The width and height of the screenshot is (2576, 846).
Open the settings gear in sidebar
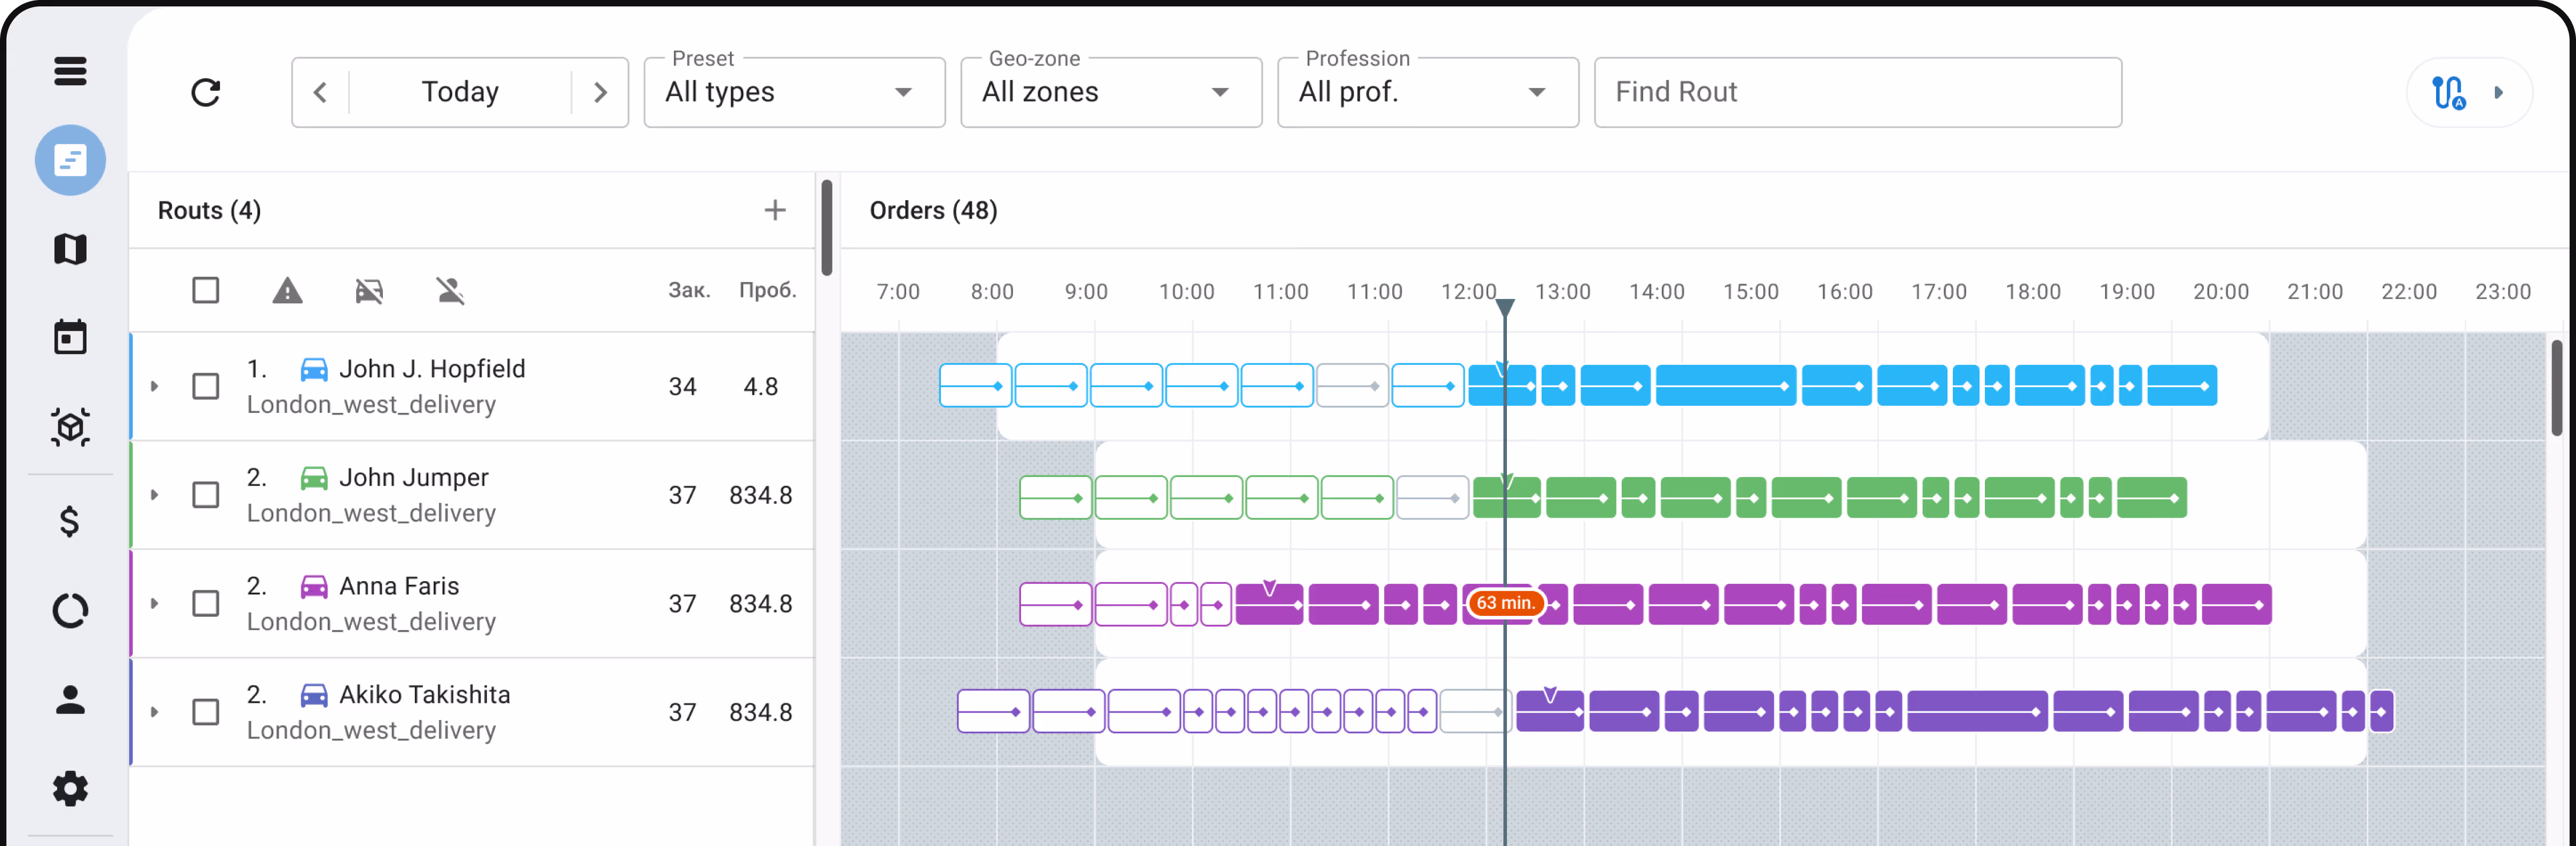(x=70, y=789)
